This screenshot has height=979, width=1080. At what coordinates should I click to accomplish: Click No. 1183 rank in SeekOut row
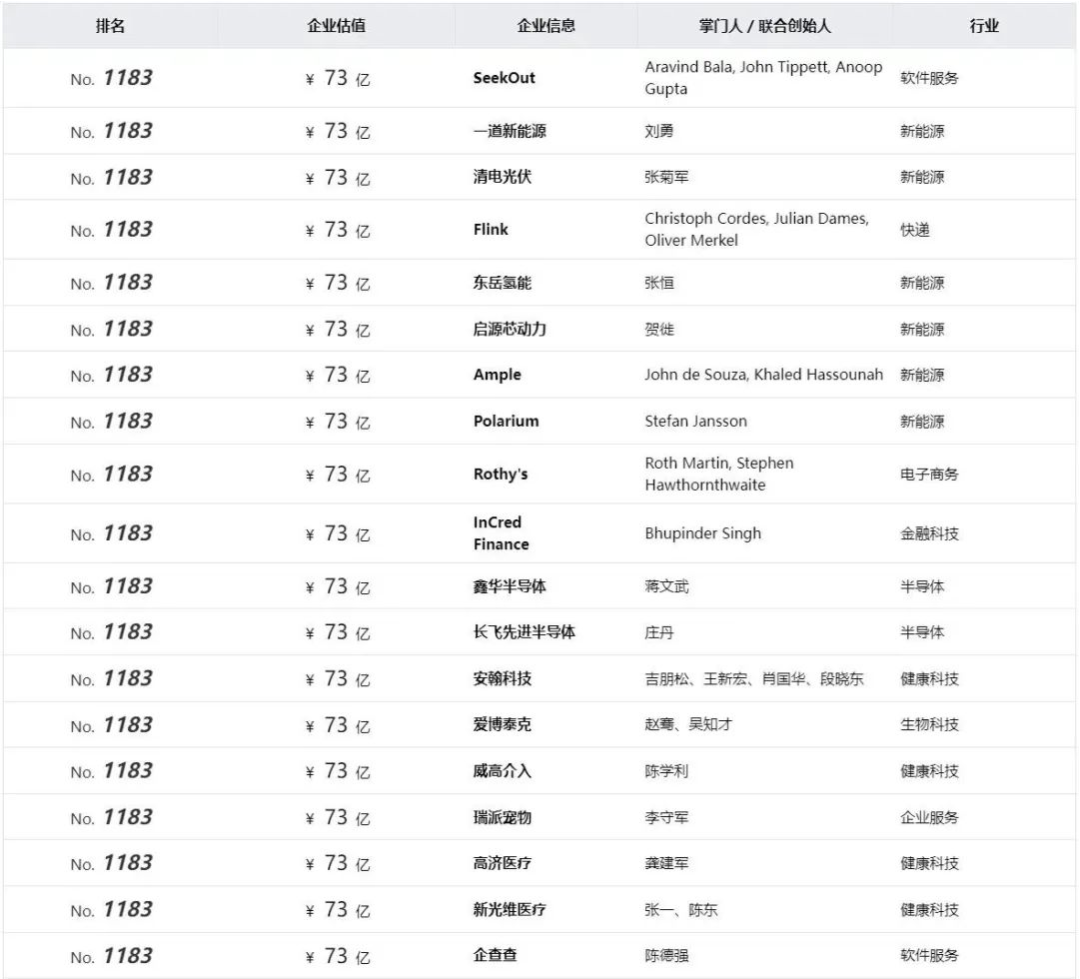tap(112, 78)
